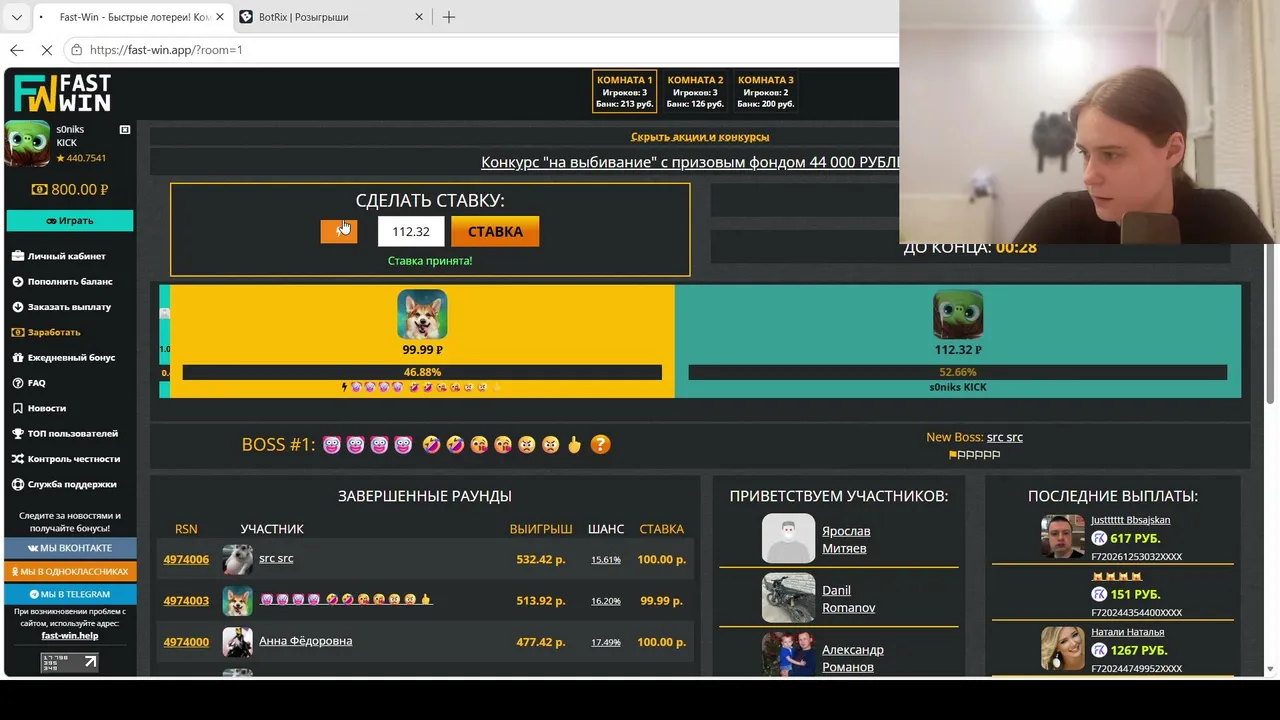Open Александр Романов participant link
This screenshot has height=720, width=1280.
coord(853,658)
